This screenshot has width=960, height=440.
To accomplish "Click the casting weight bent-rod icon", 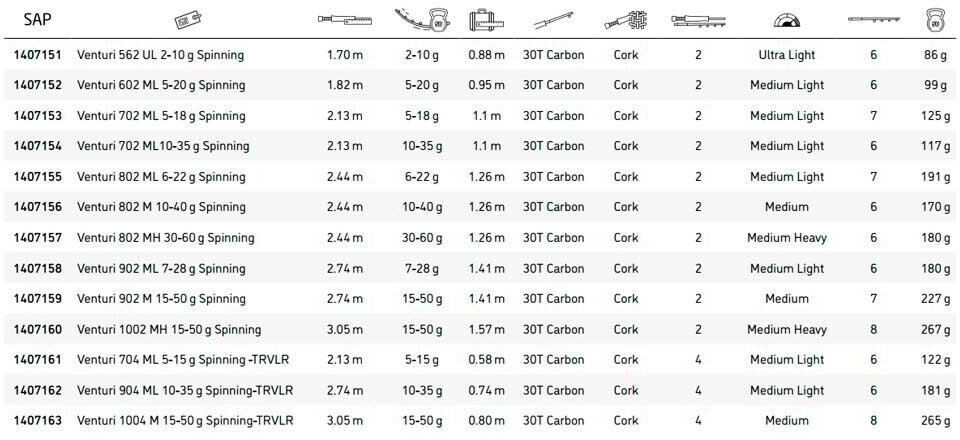I will (423, 19).
